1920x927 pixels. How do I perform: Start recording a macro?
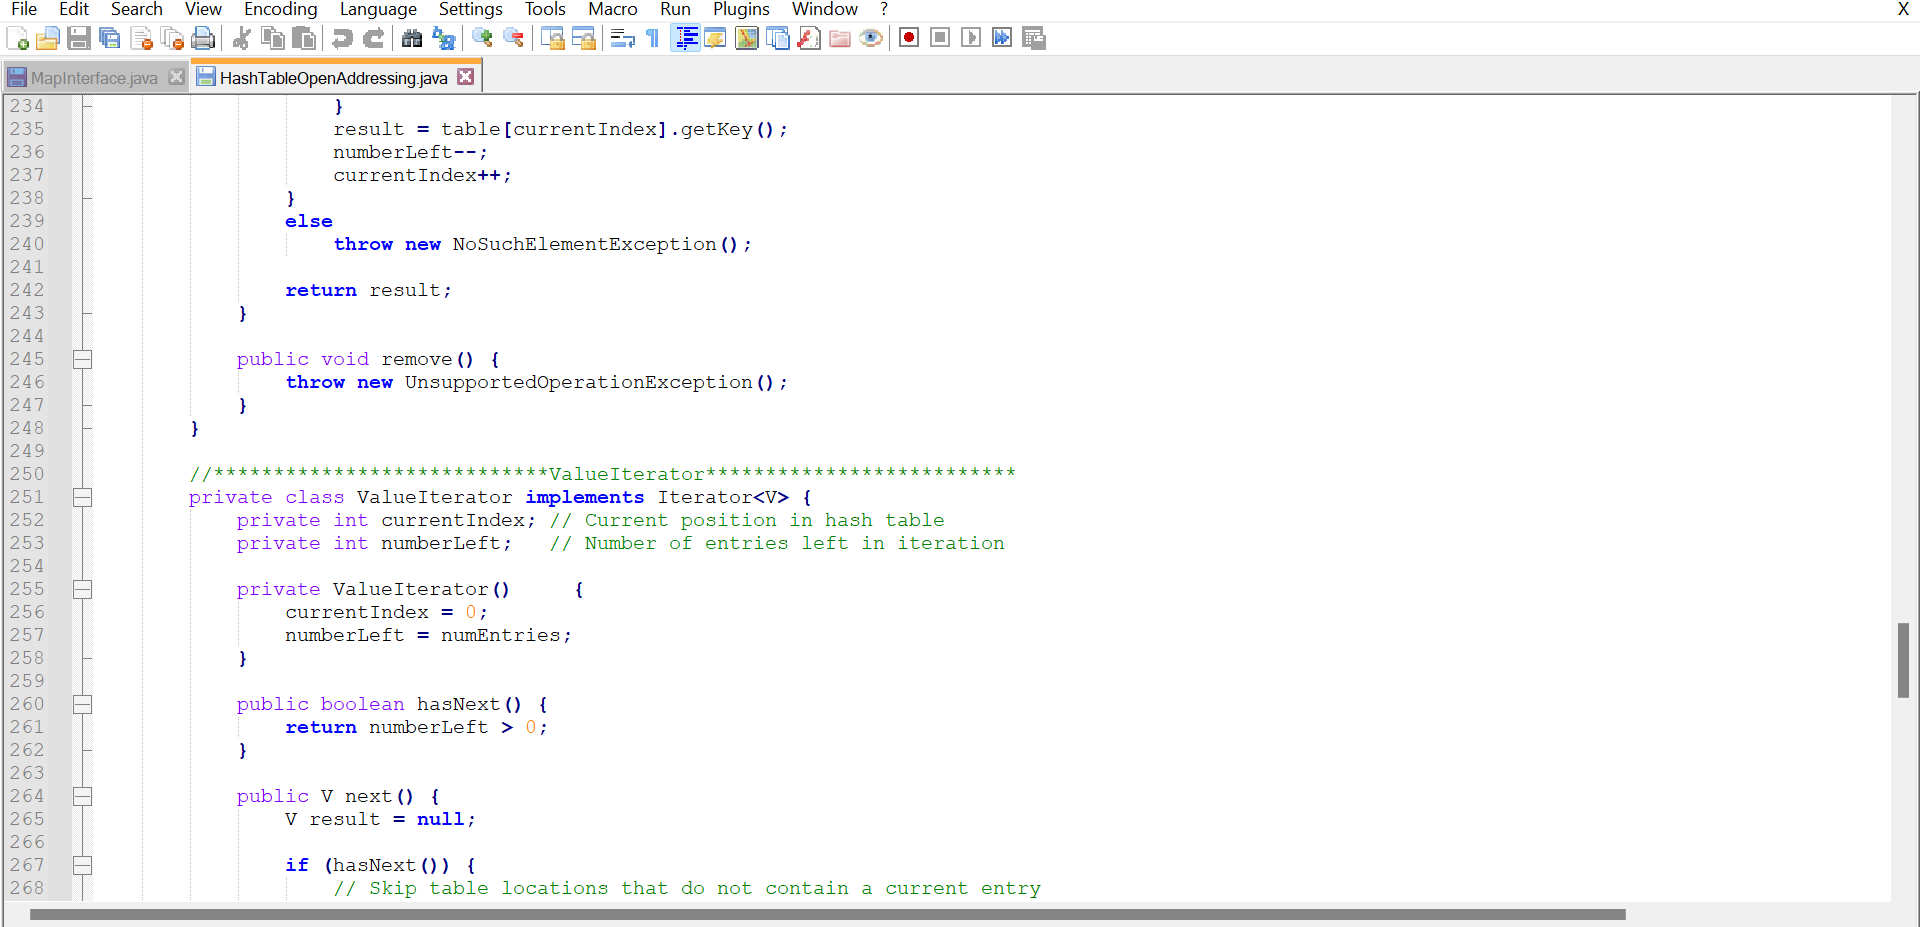click(x=909, y=38)
